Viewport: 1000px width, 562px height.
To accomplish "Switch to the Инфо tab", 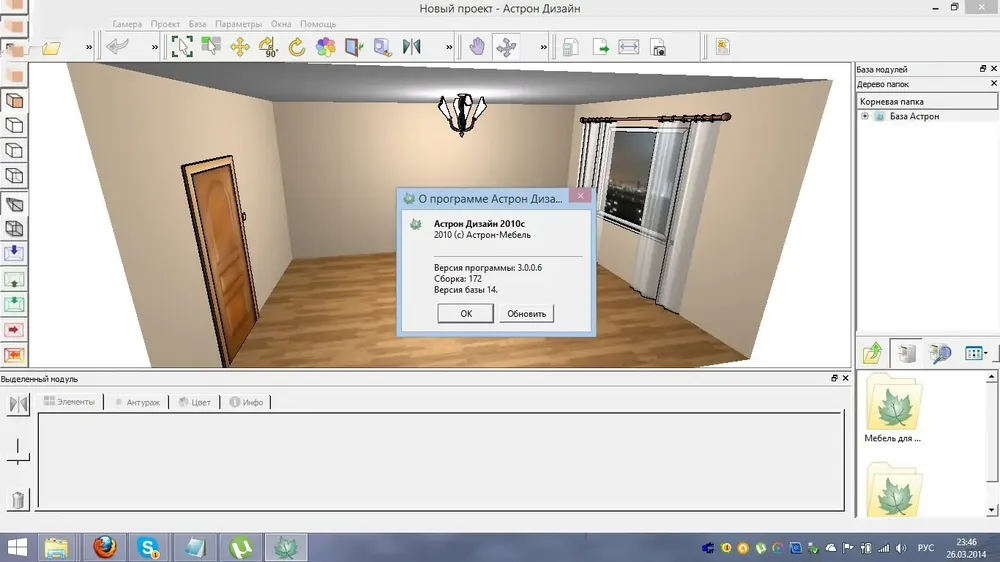I will tap(246, 402).
